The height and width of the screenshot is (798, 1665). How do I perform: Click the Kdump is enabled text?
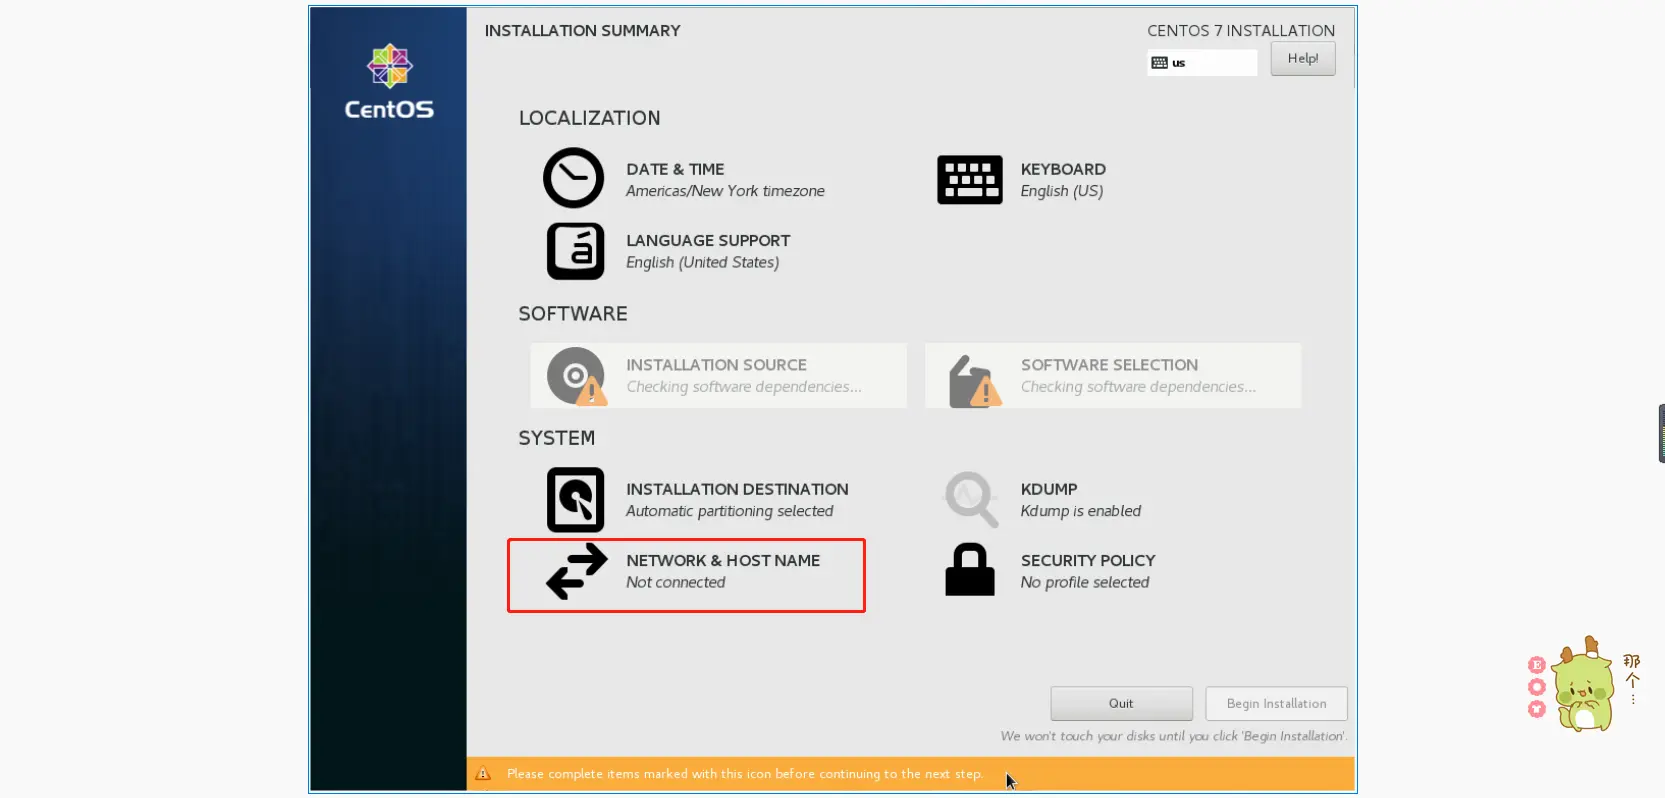point(1080,512)
